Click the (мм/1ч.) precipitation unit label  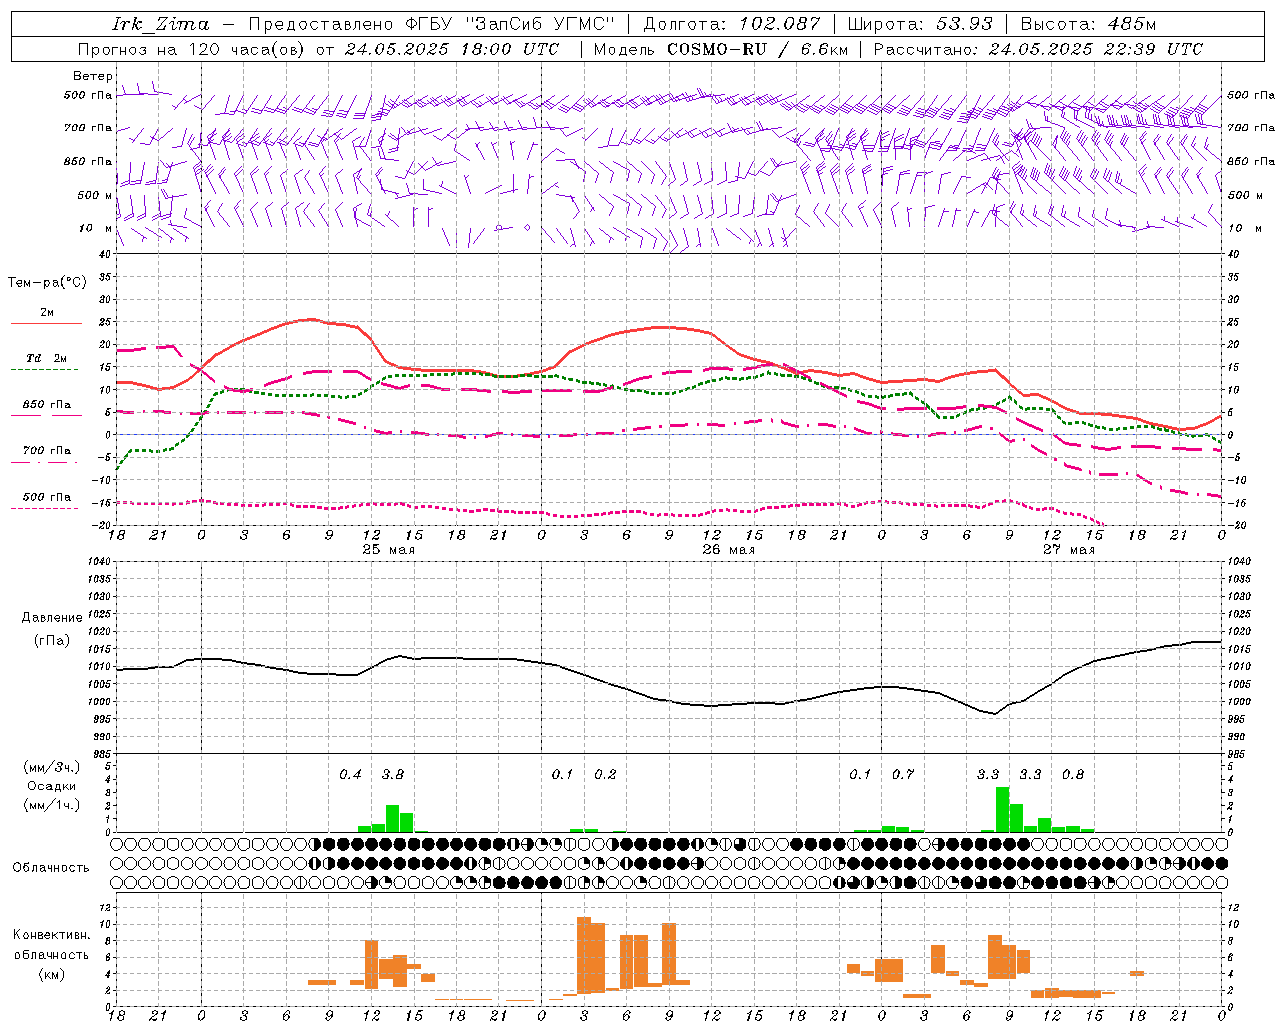click(x=51, y=805)
